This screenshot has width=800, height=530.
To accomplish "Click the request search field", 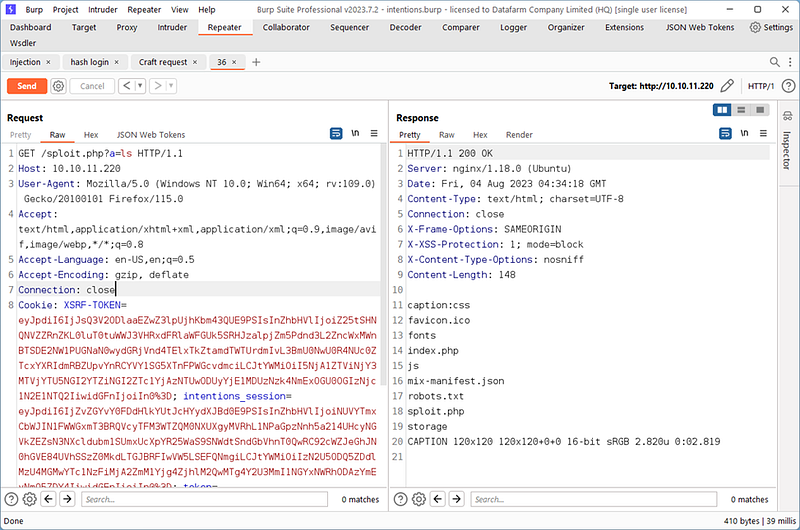I will pyautogui.click(x=204, y=499).
